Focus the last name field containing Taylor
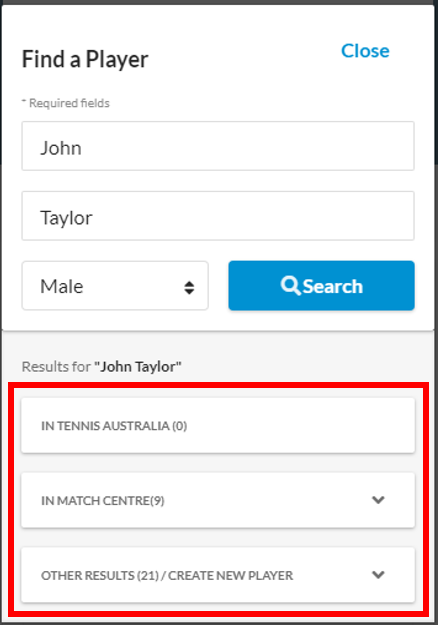The width and height of the screenshot is (438, 625). tap(218, 216)
